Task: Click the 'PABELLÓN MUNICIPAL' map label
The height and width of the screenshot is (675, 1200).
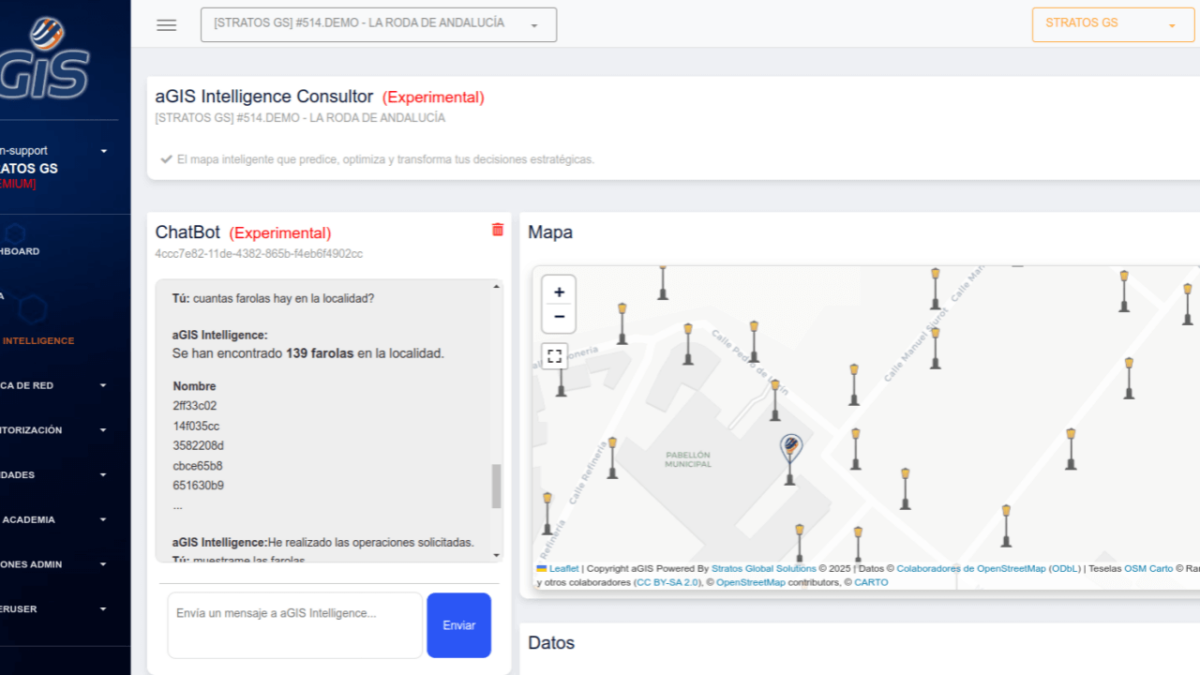Action: pos(688,459)
